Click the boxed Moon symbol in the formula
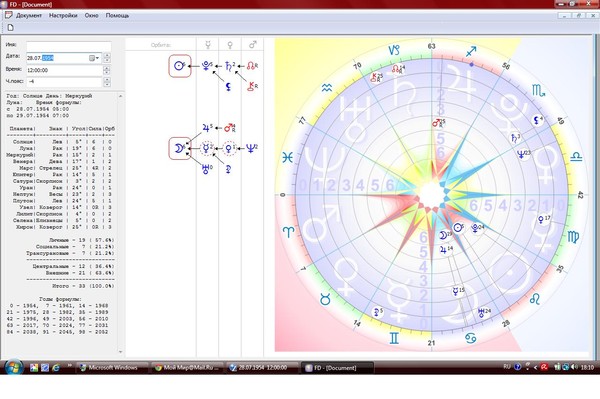 (179, 148)
